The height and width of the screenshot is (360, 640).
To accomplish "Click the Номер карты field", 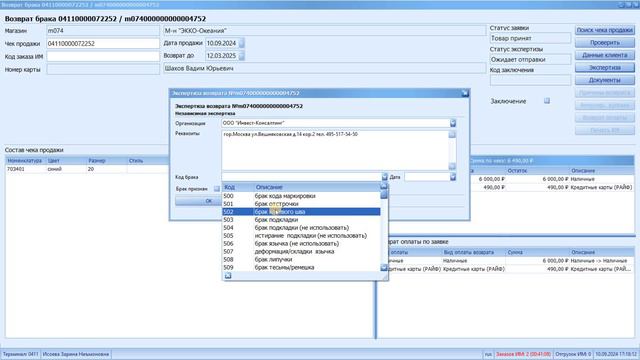I will tap(103, 69).
